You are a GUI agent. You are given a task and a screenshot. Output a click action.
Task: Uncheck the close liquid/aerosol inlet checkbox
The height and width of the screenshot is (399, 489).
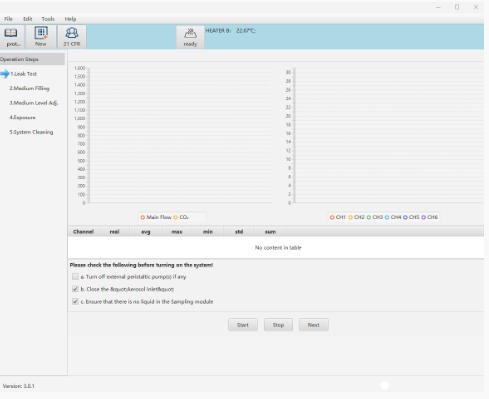pos(75,289)
